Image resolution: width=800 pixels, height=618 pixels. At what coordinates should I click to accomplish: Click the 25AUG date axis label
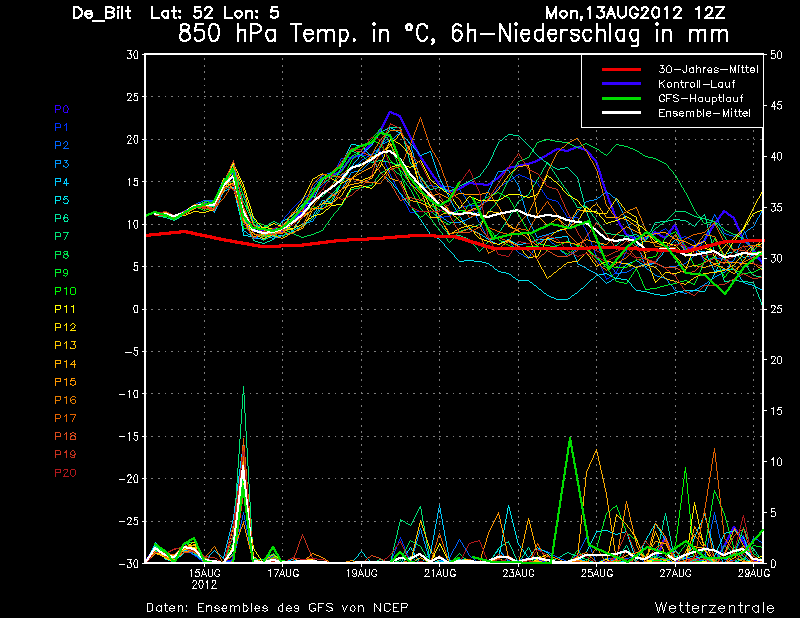tap(597, 573)
